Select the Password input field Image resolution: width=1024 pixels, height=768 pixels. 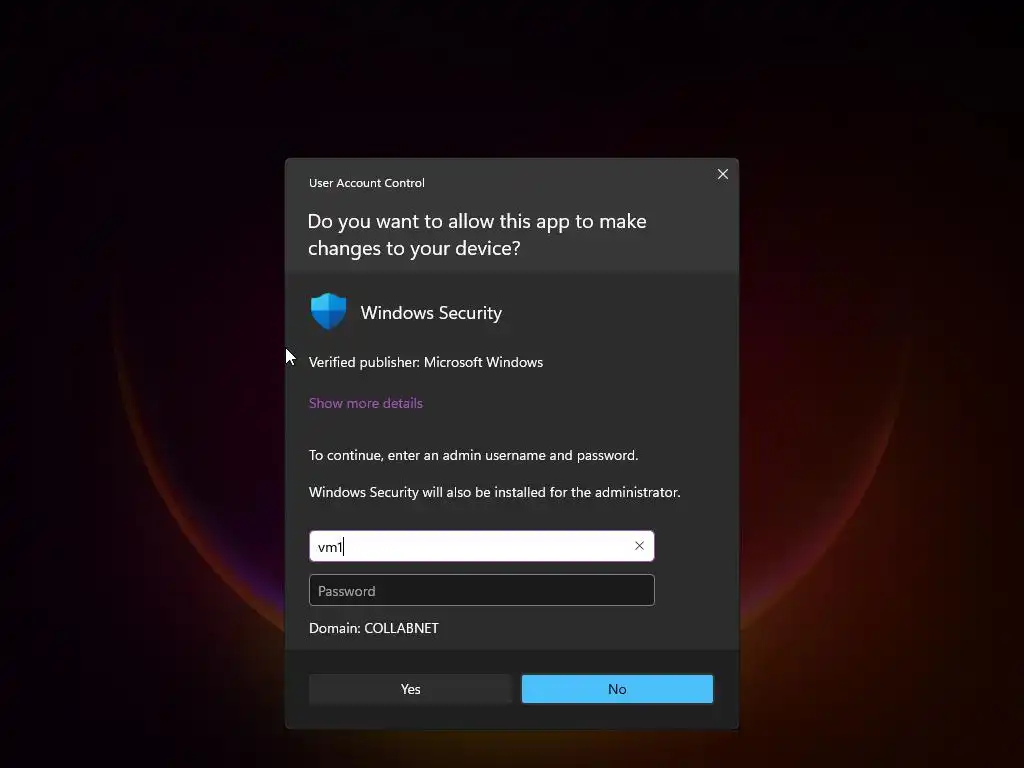point(481,590)
